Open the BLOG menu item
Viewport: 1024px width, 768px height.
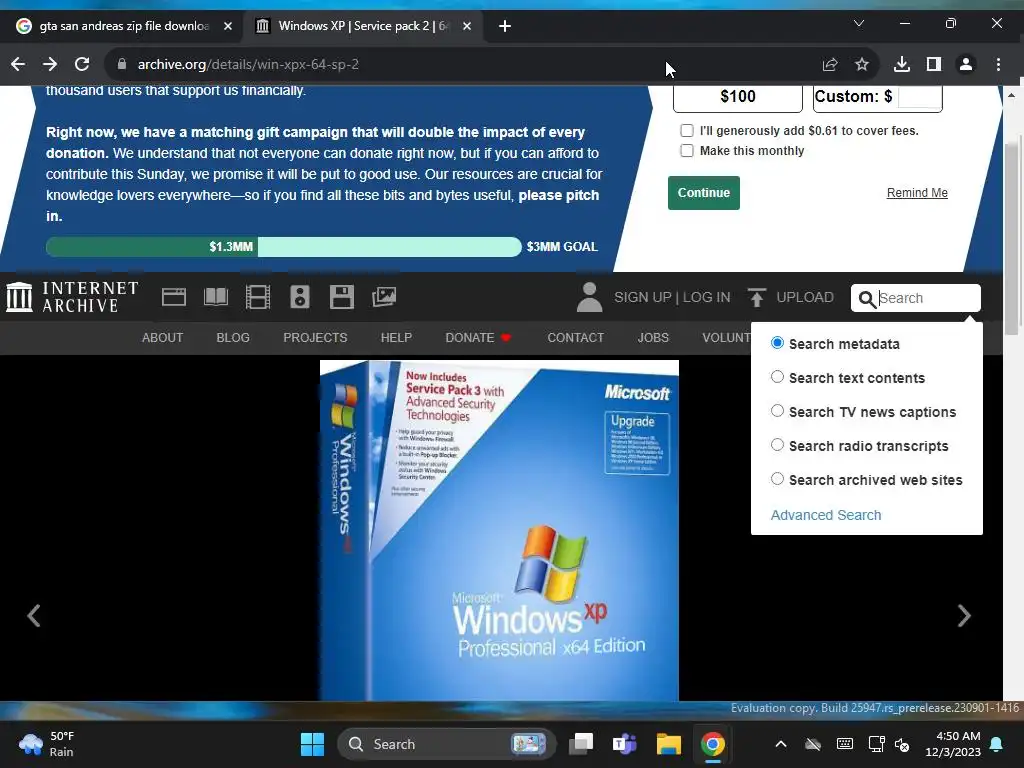click(x=233, y=338)
